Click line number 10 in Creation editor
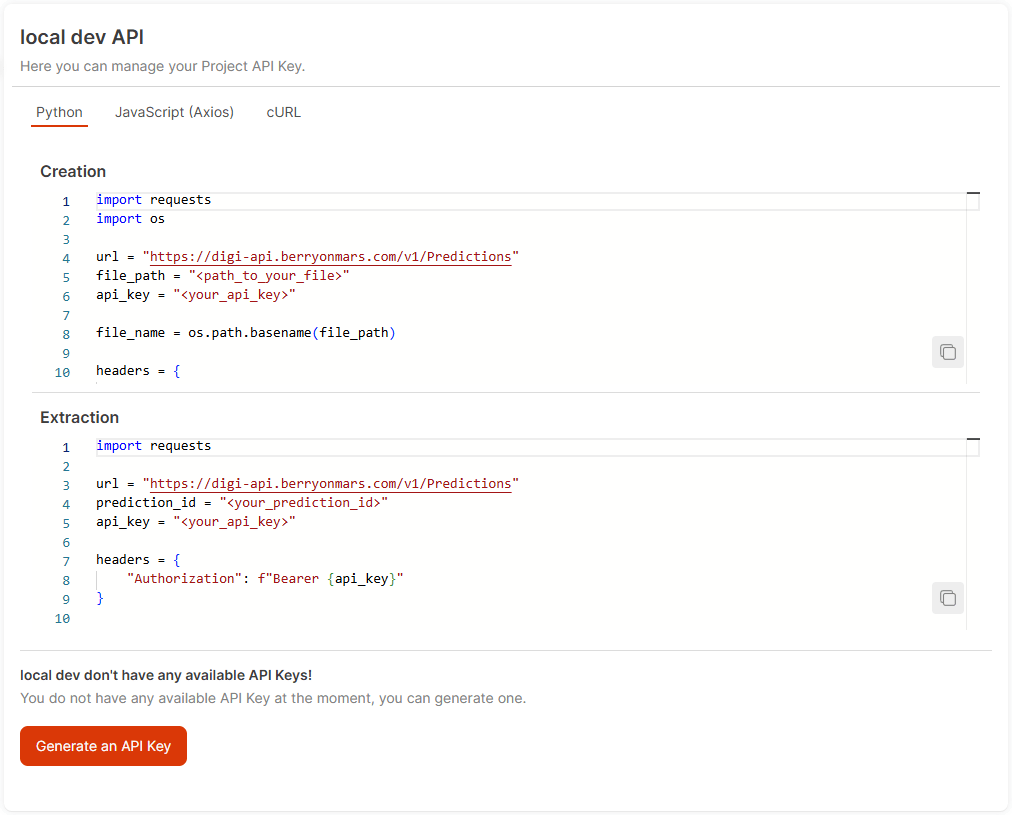The width and height of the screenshot is (1012, 815). tap(63, 372)
